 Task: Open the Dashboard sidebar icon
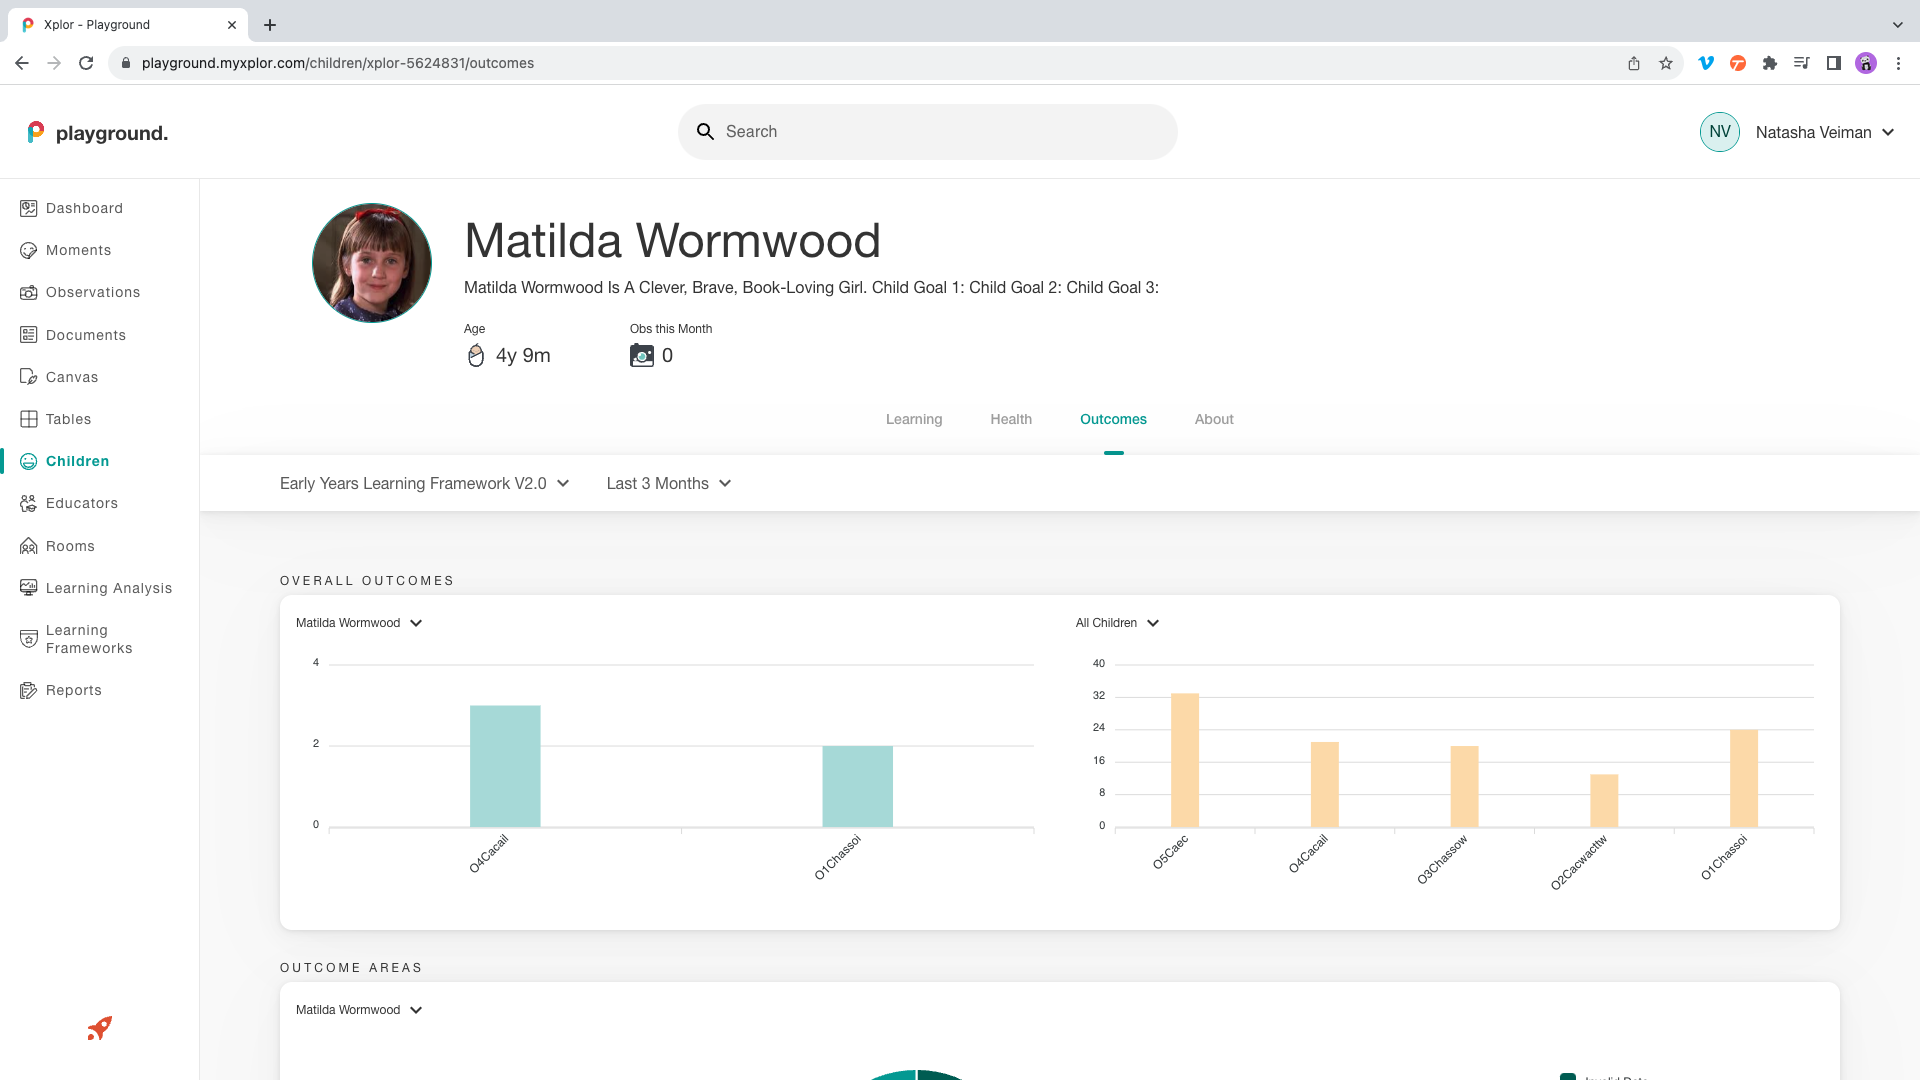point(29,208)
